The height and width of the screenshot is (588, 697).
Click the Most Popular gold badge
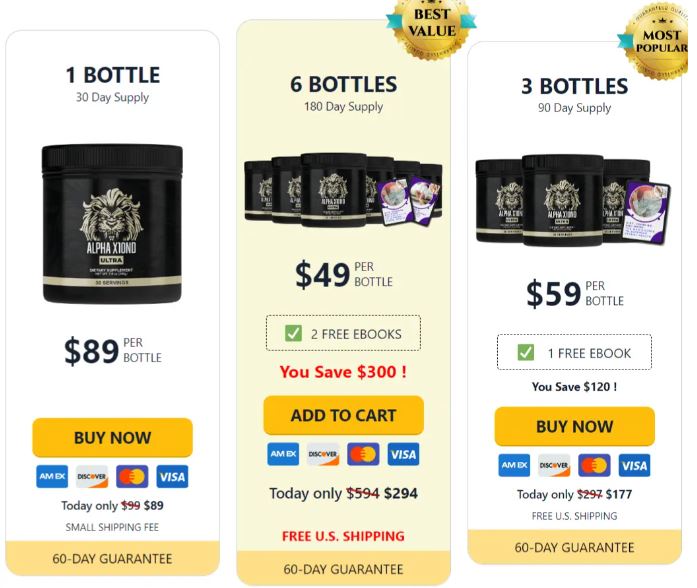coord(657,41)
